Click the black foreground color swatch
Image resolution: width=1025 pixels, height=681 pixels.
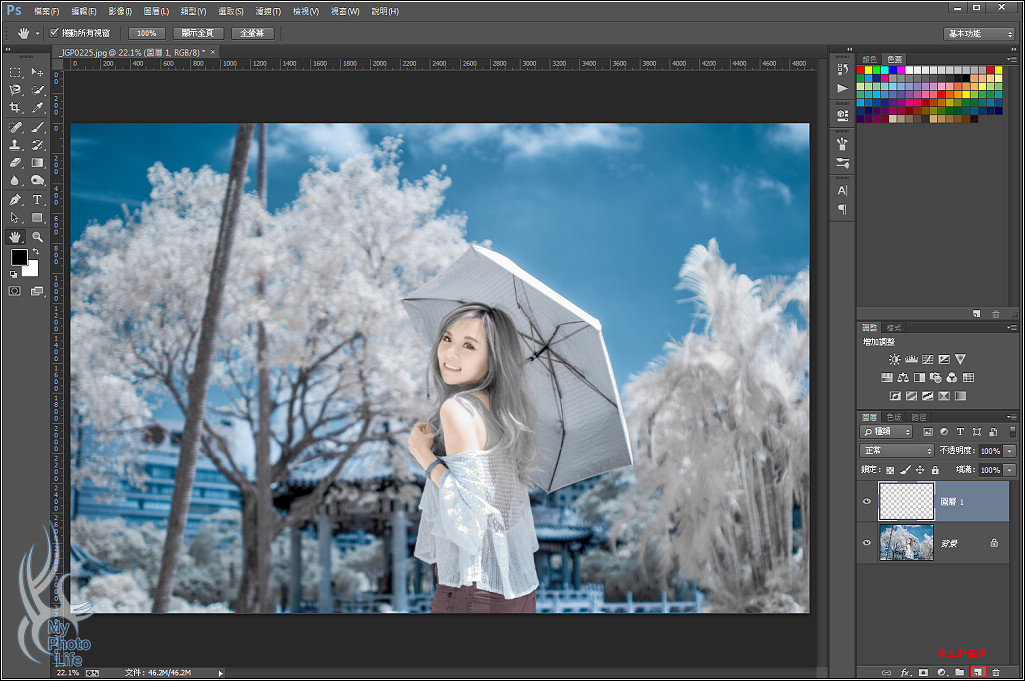coord(19,258)
